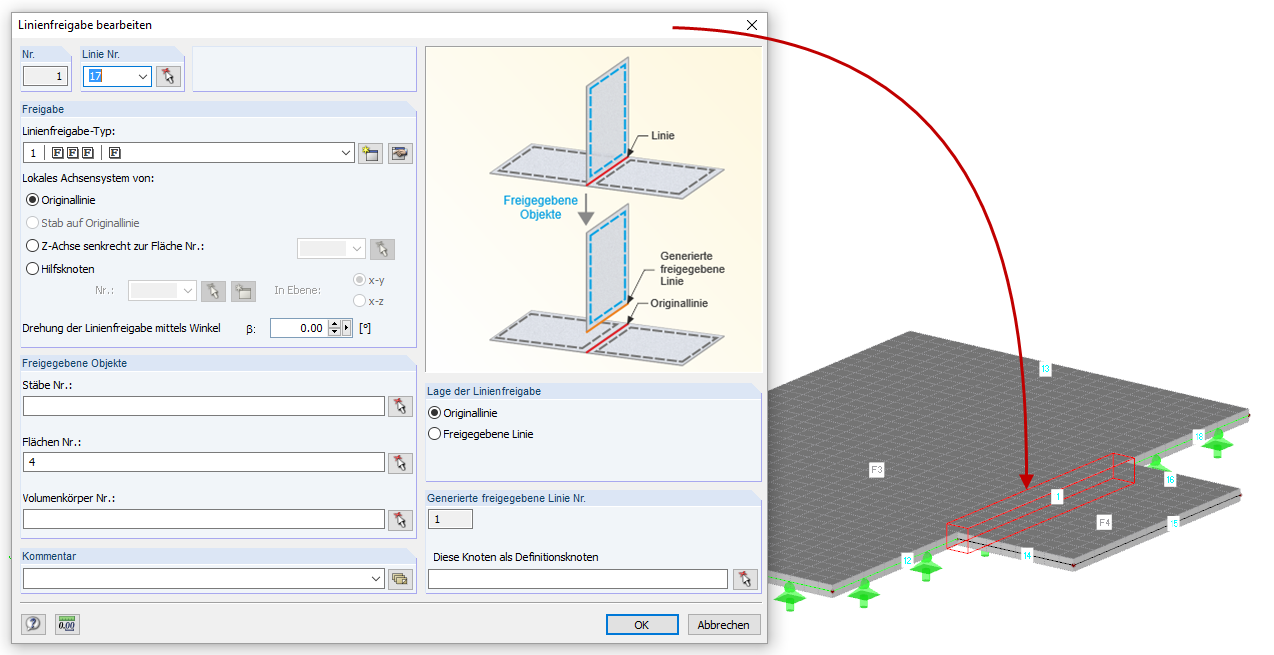Focus the rotation angle β field
The height and width of the screenshot is (655, 1274).
point(298,328)
